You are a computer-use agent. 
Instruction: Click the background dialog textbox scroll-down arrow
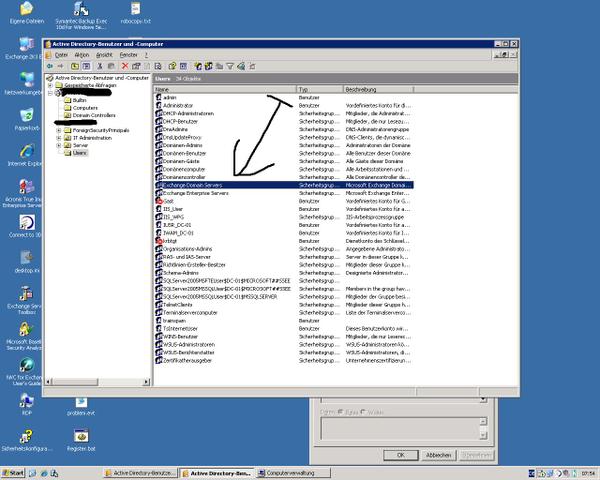tap(483, 435)
